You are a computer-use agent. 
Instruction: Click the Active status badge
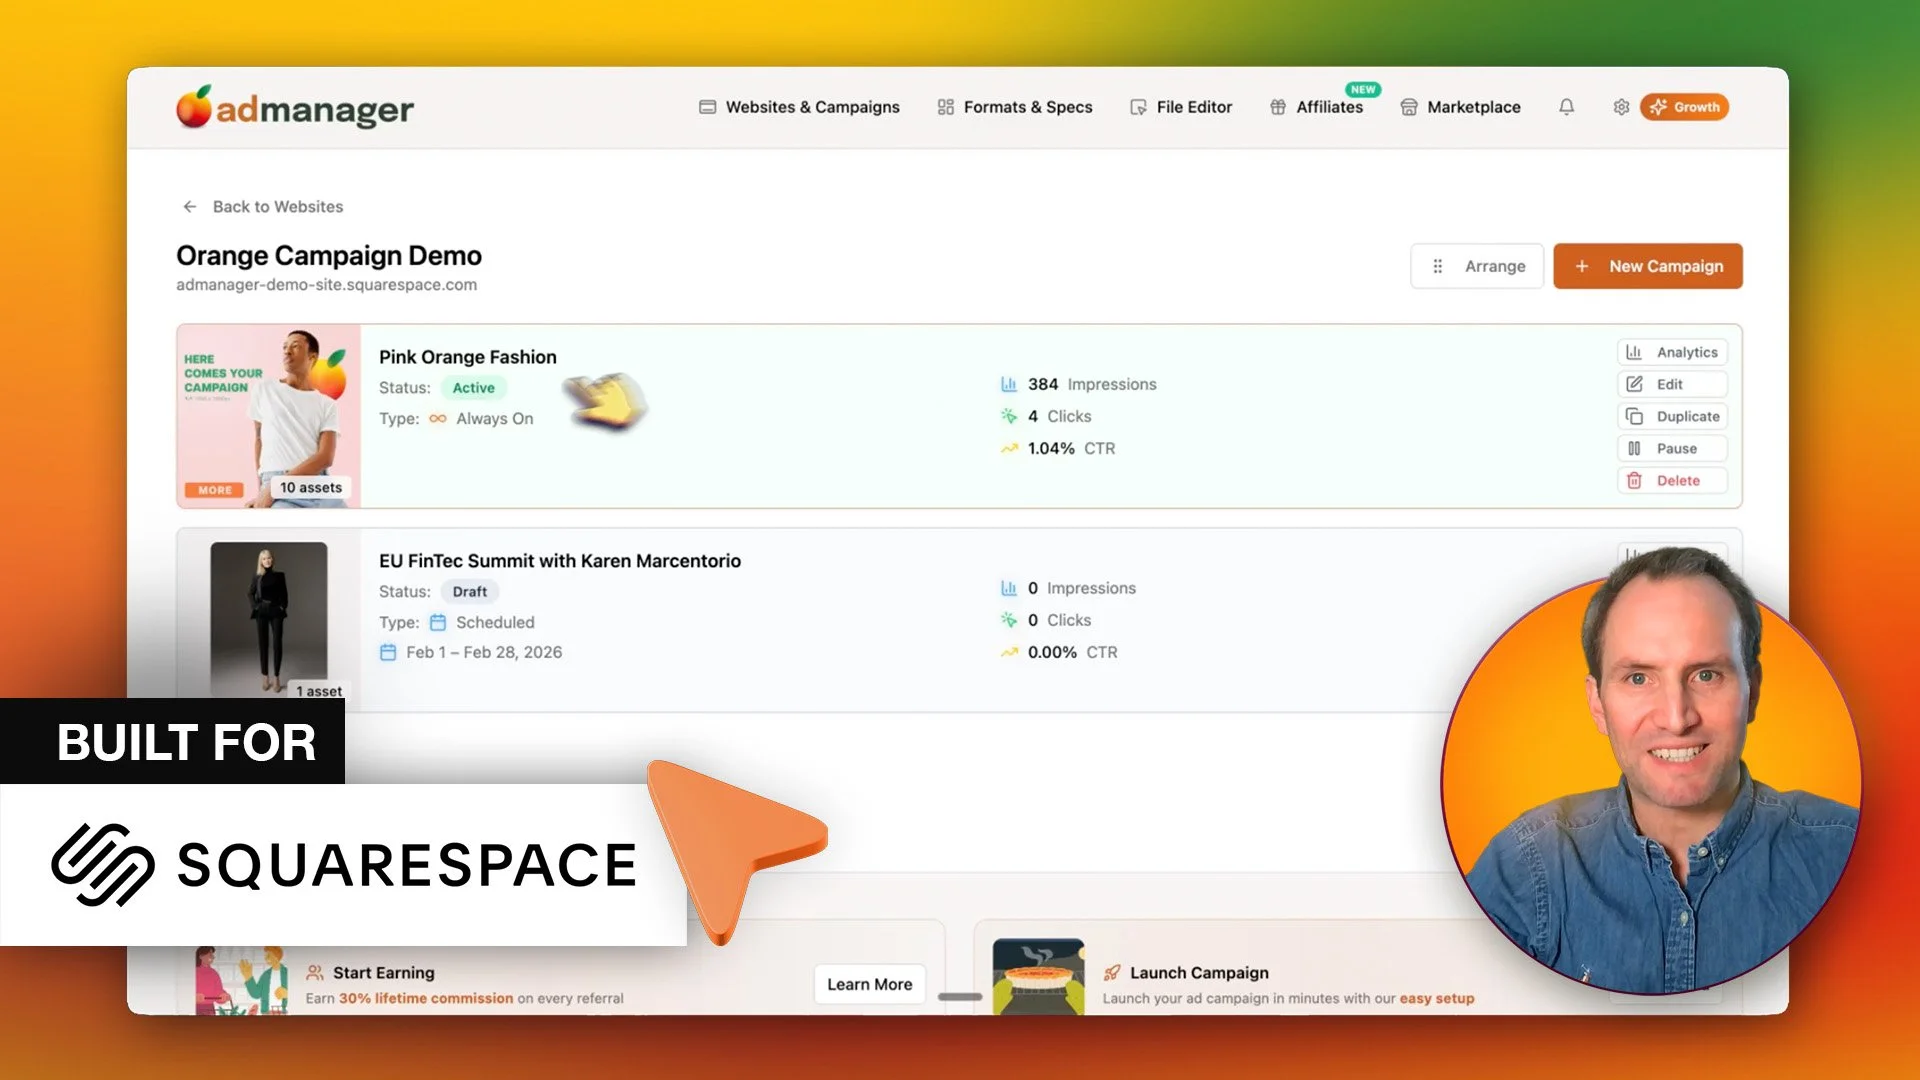473,388
